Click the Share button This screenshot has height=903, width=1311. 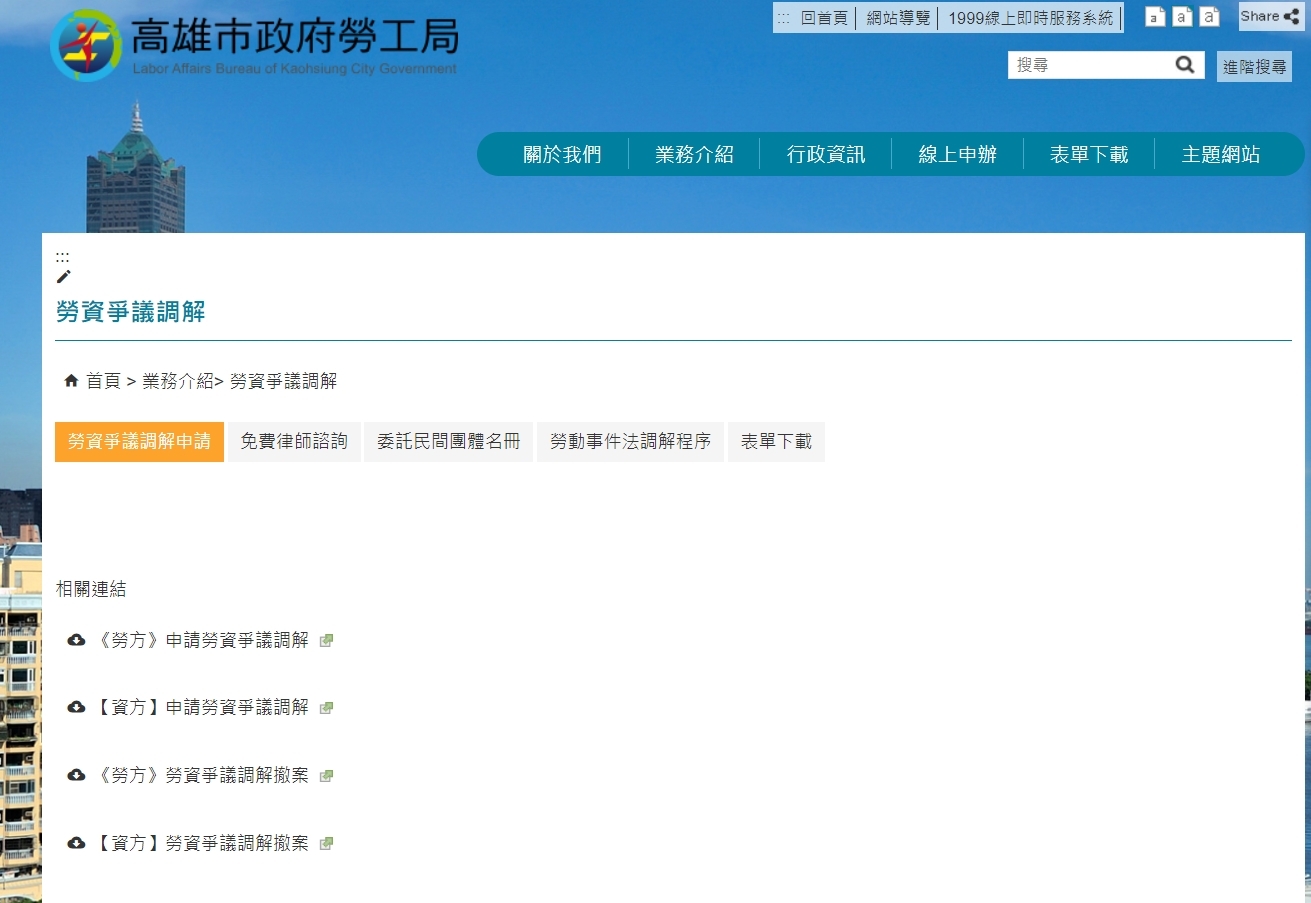(x=1271, y=16)
